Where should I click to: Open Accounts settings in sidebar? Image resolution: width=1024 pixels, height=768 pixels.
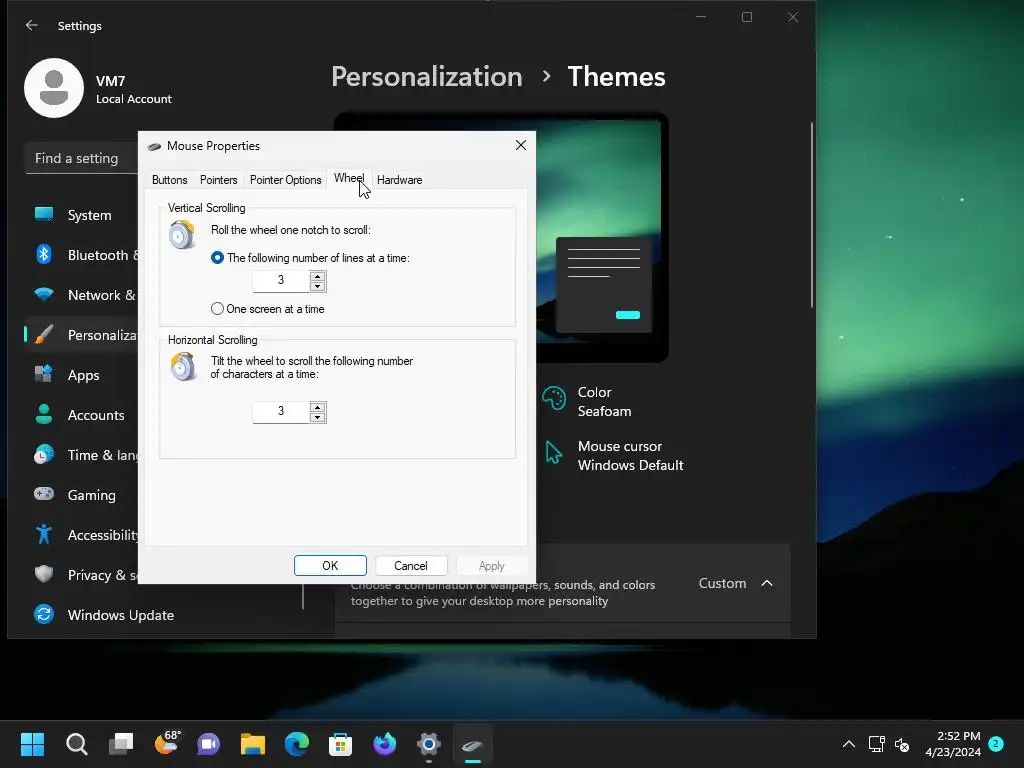[x=82, y=415]
